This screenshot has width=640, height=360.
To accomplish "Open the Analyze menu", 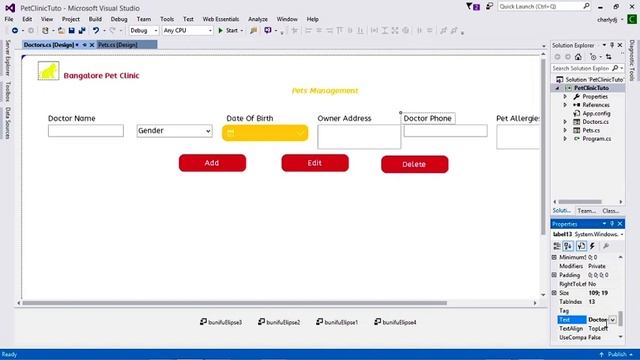I will tap(258, 19).
